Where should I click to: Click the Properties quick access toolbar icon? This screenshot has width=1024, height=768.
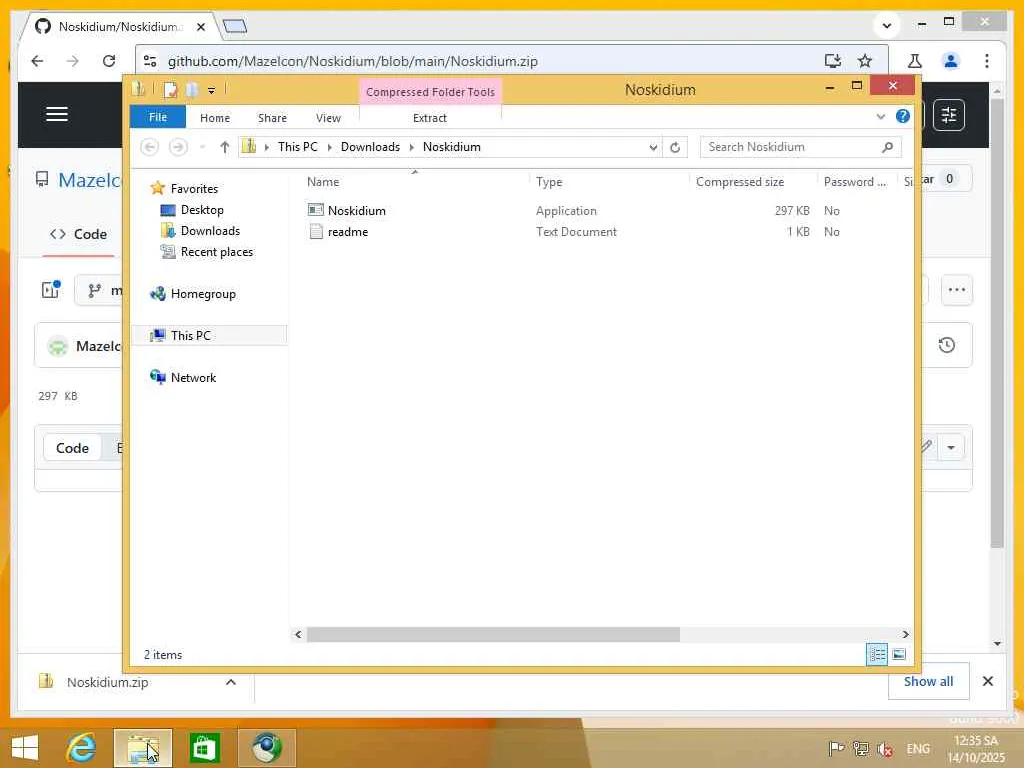pos(170,89)
